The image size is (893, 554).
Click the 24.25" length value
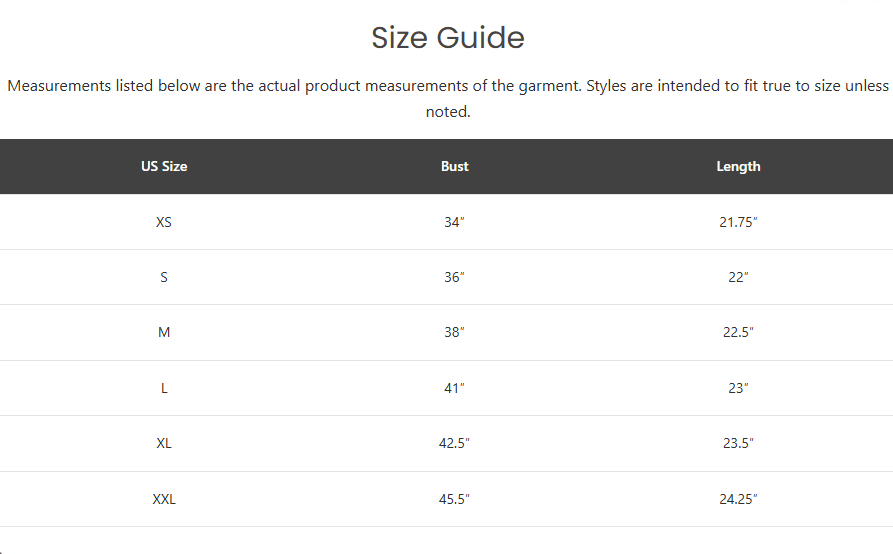[x=738, y=499]
